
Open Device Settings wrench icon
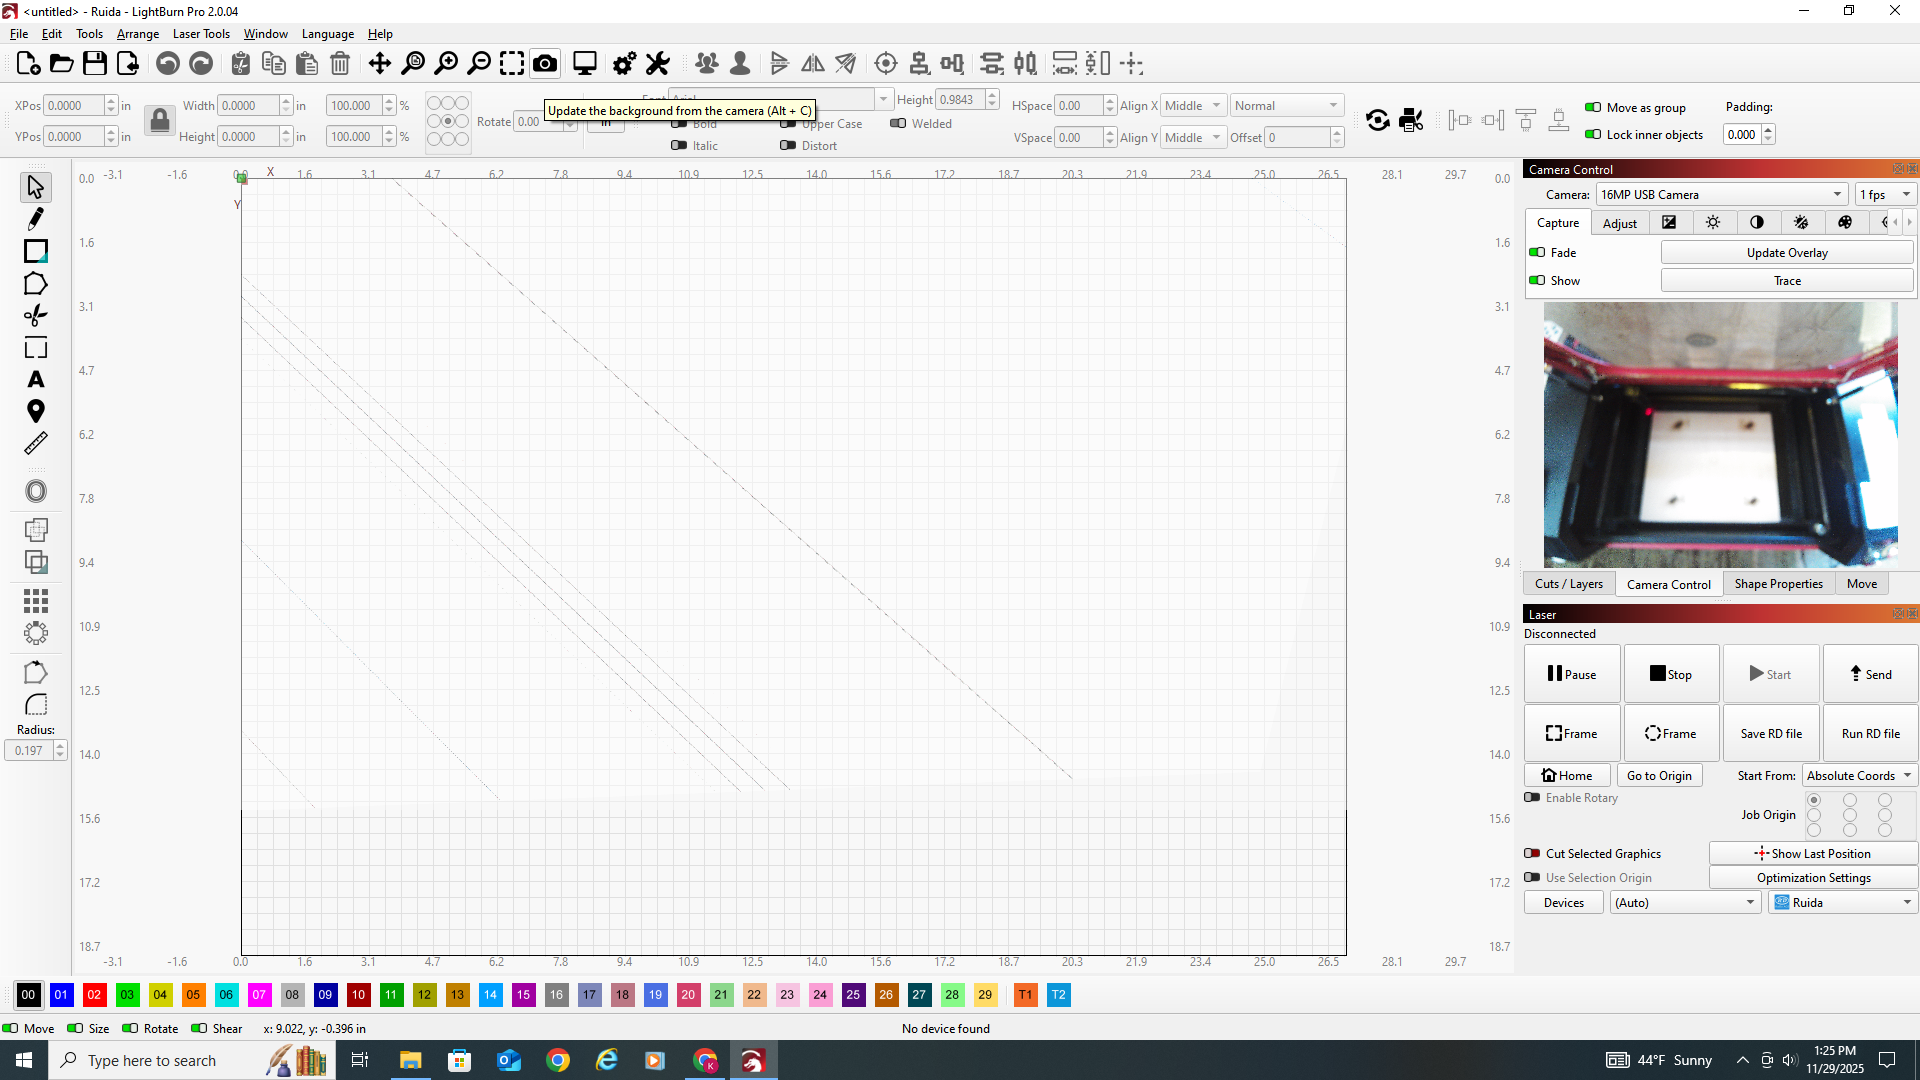coord(657,64)
